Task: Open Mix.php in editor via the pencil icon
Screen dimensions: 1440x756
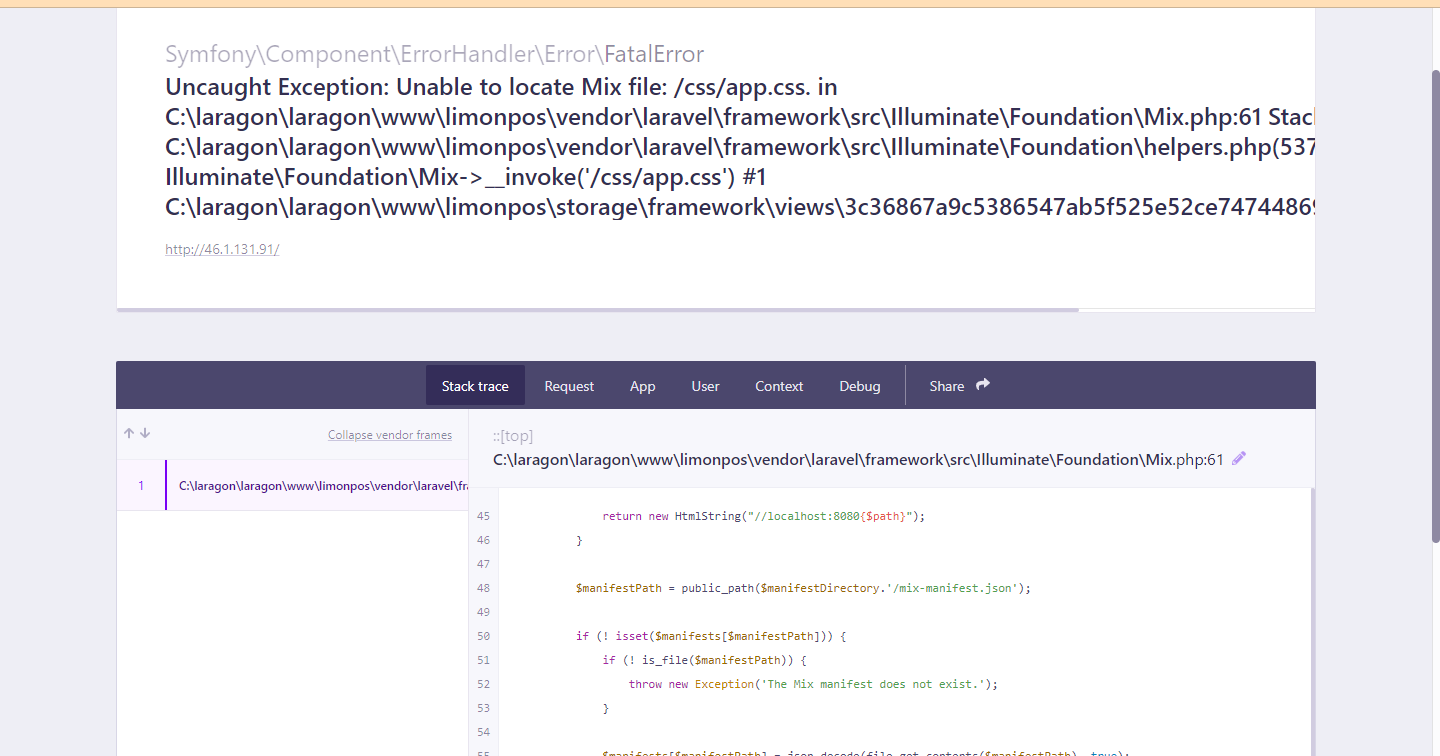Action: point(1238,458)
